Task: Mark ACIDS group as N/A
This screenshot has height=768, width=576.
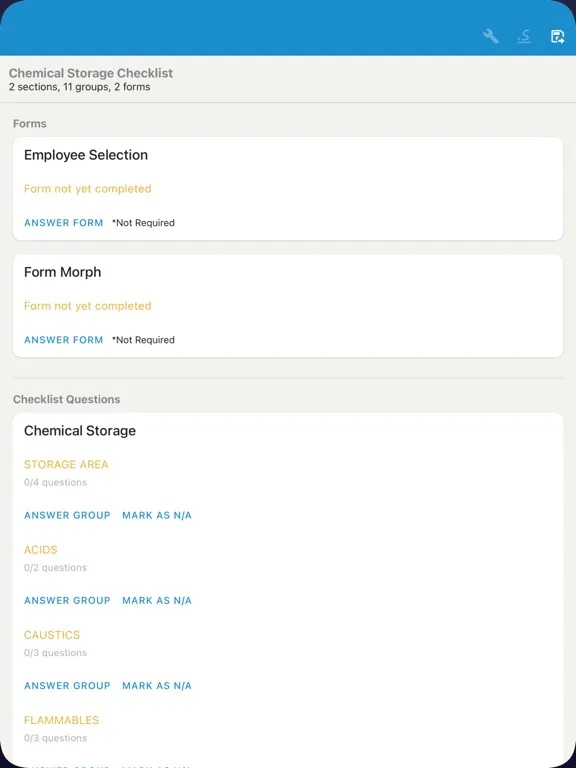Action: tap(157, 600)
